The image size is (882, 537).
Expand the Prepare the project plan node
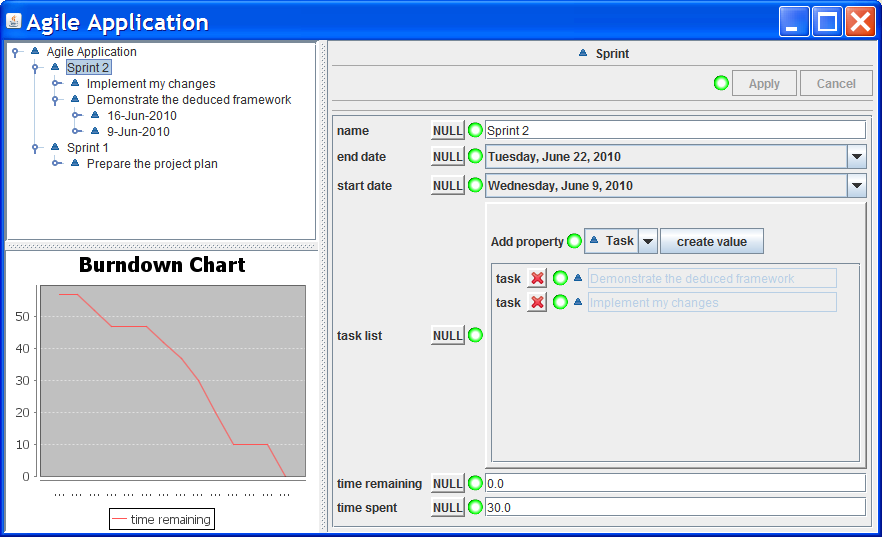(55, 164)
